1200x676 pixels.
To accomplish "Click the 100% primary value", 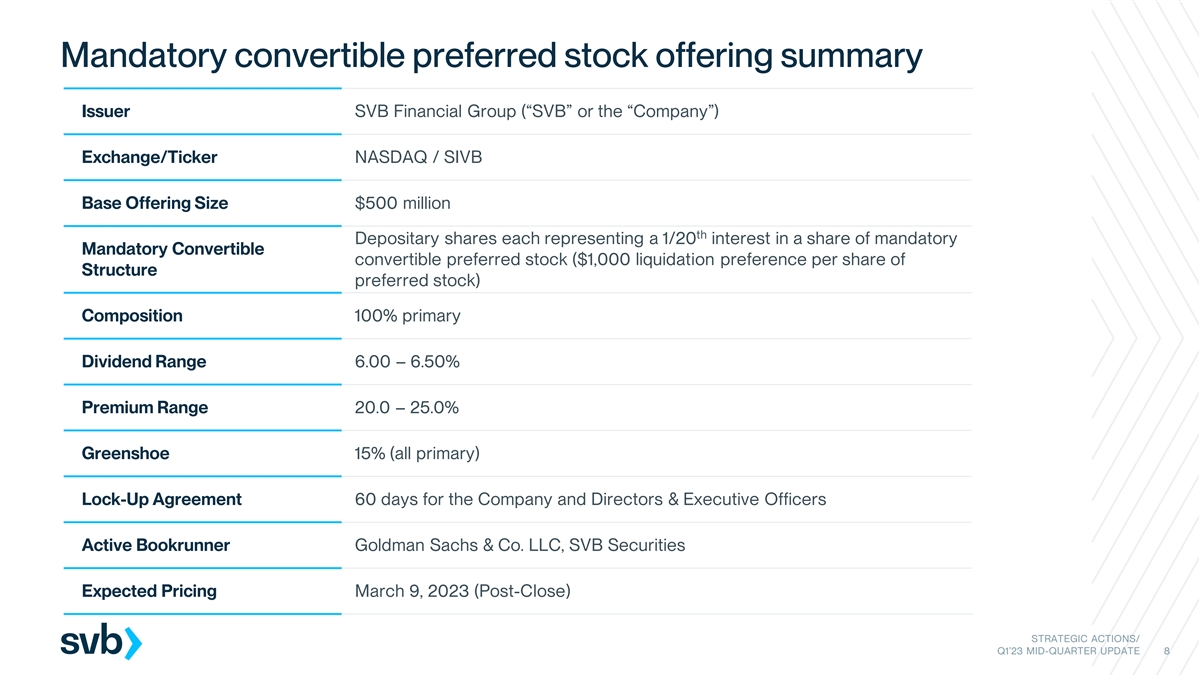I will [x=407, y=316].
